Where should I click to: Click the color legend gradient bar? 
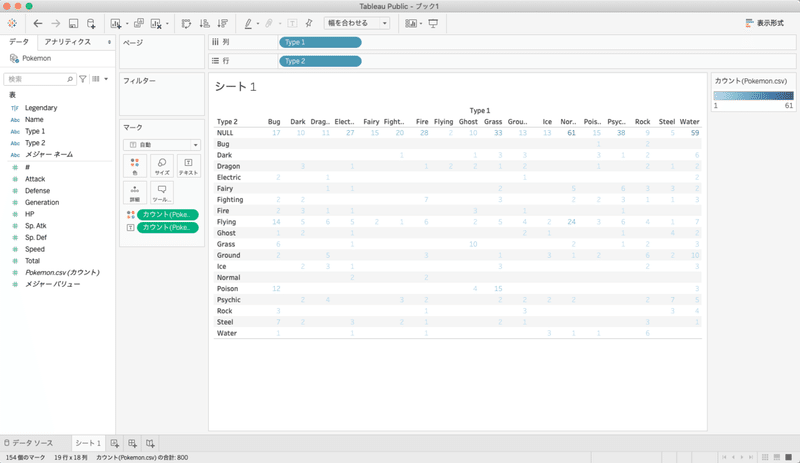point(753,95)
